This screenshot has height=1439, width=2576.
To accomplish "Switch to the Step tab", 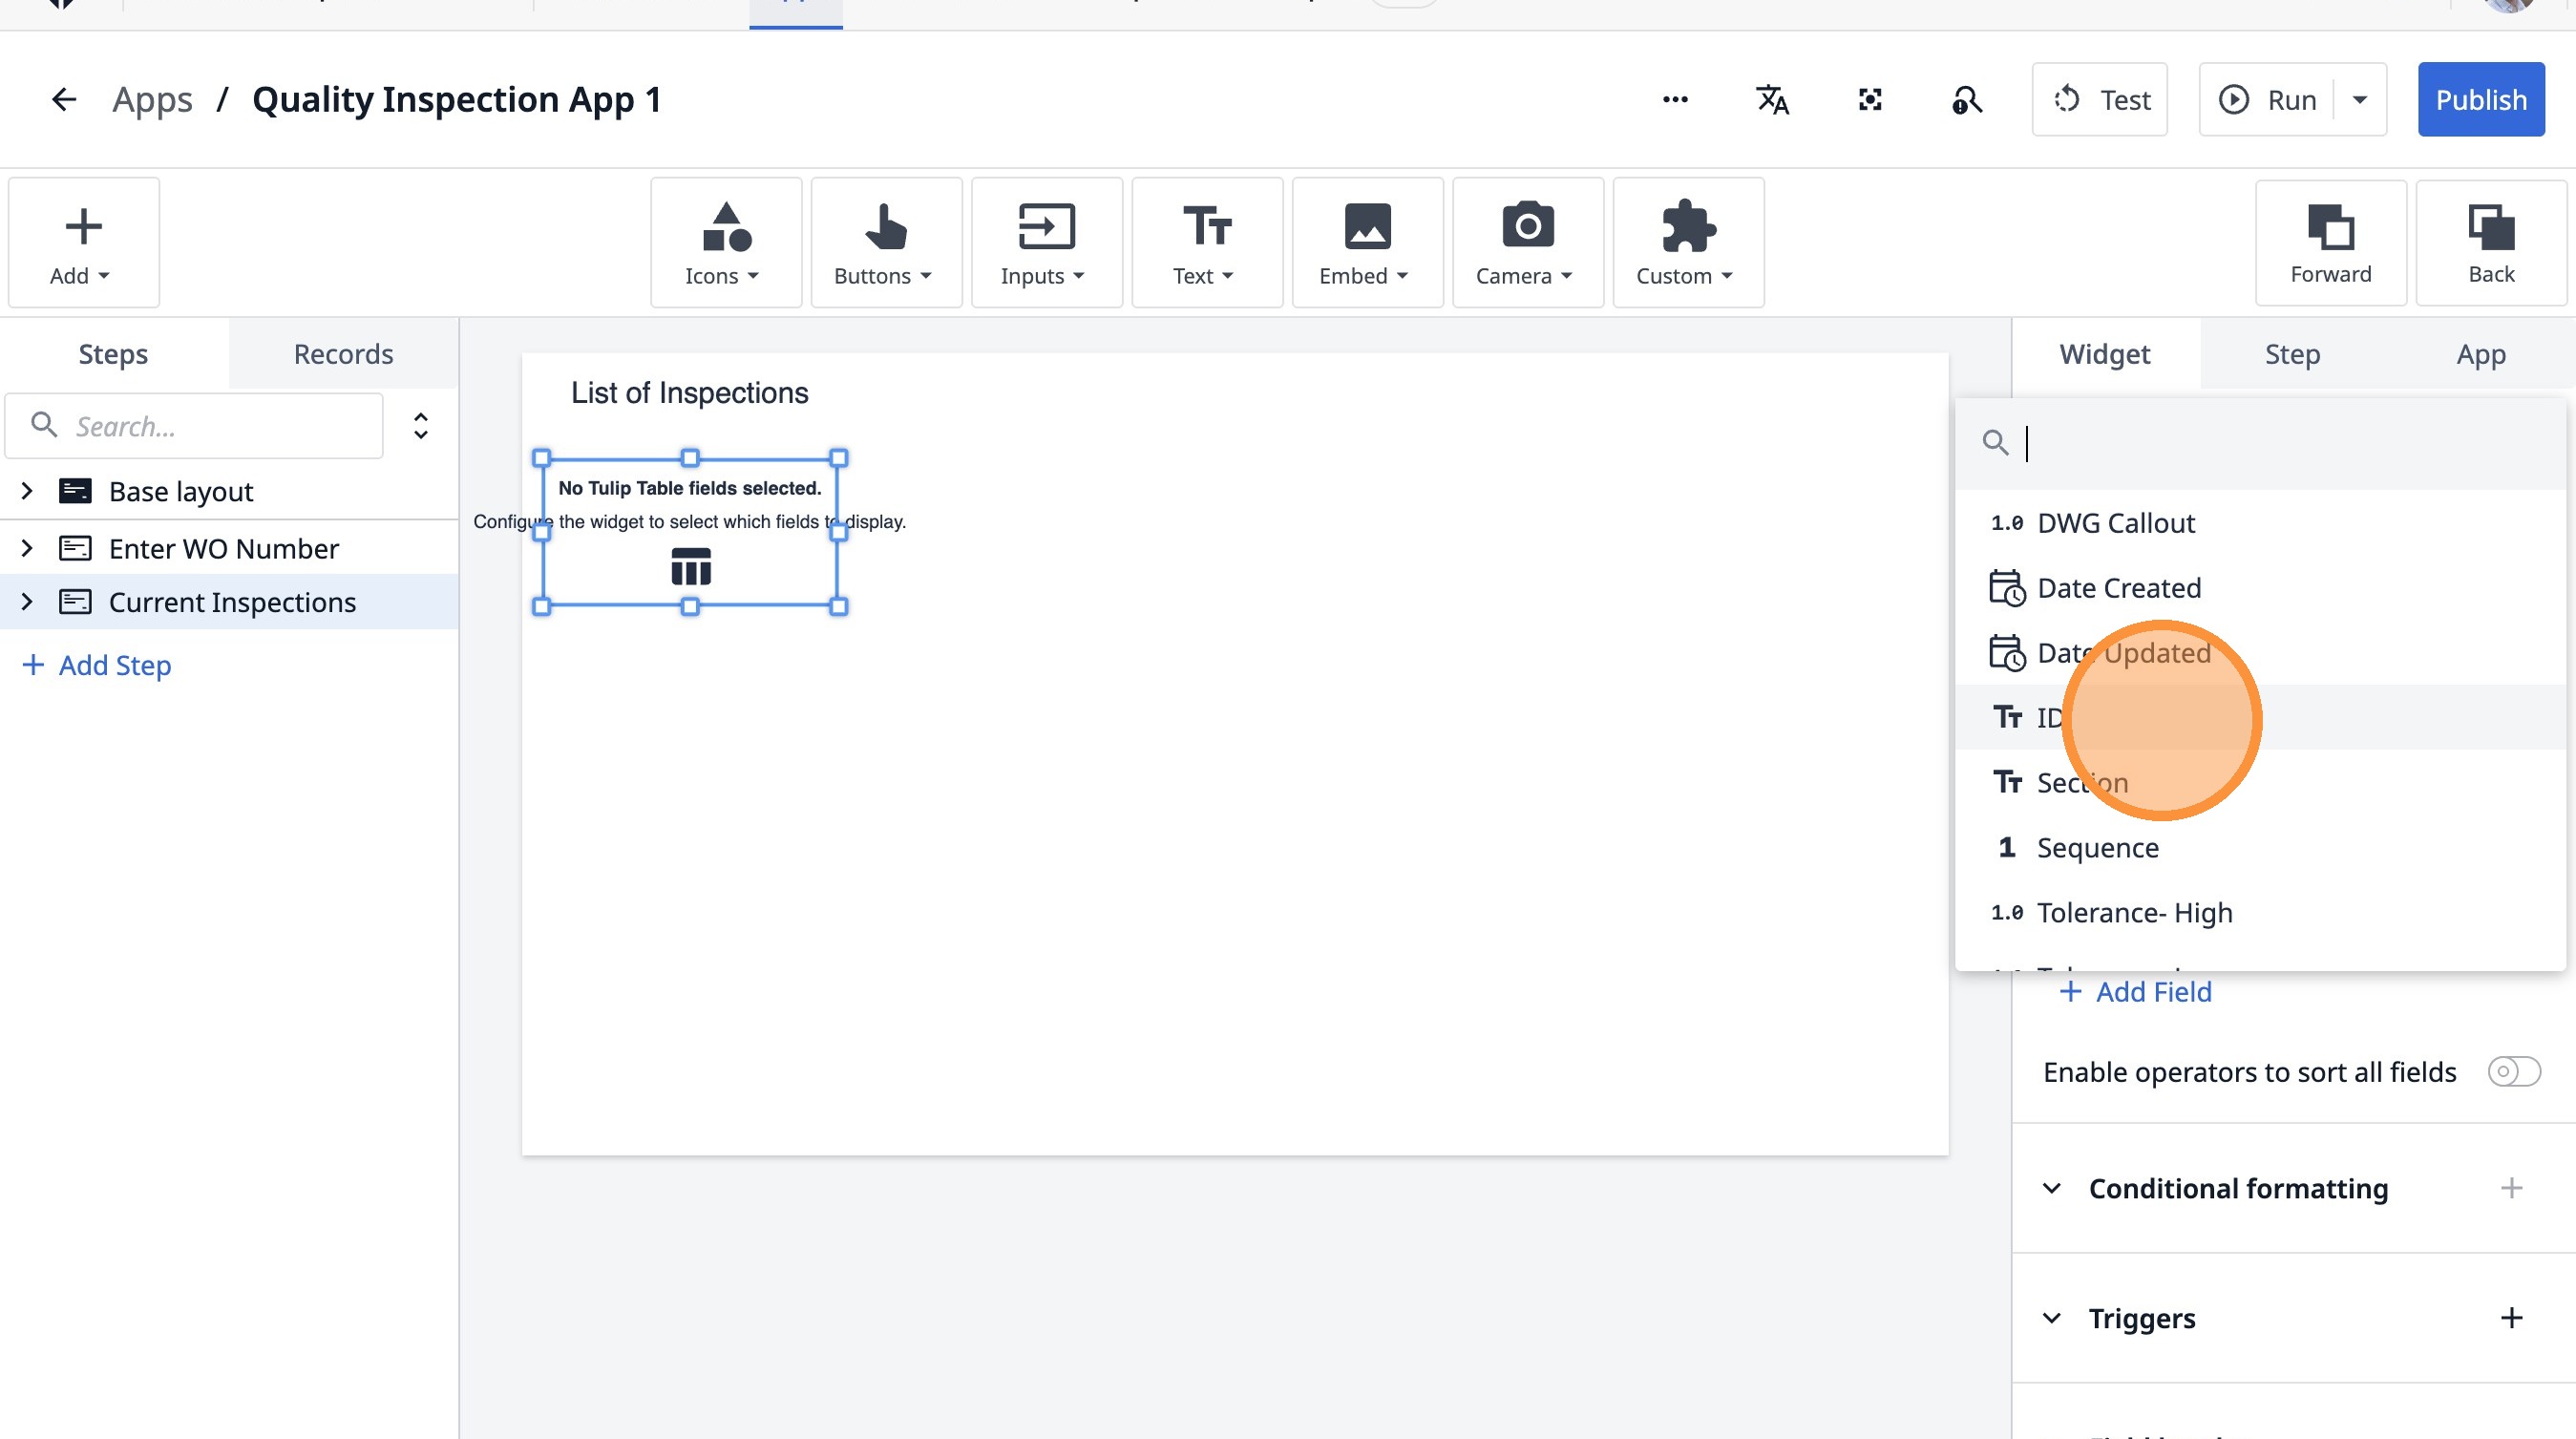I will point(2292,354).
